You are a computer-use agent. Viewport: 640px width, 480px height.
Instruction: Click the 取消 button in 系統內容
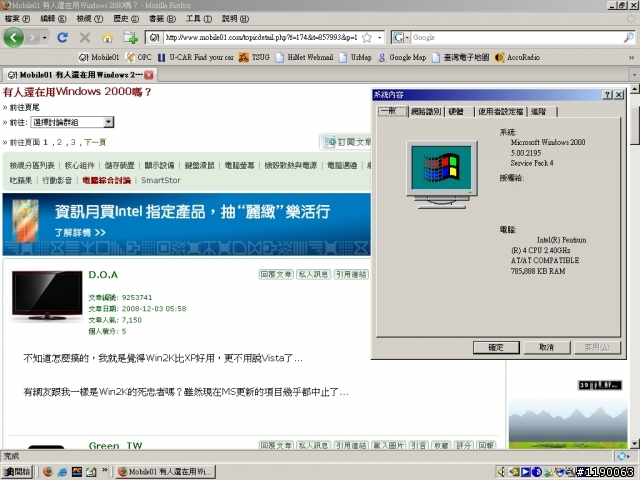[547, 347]
